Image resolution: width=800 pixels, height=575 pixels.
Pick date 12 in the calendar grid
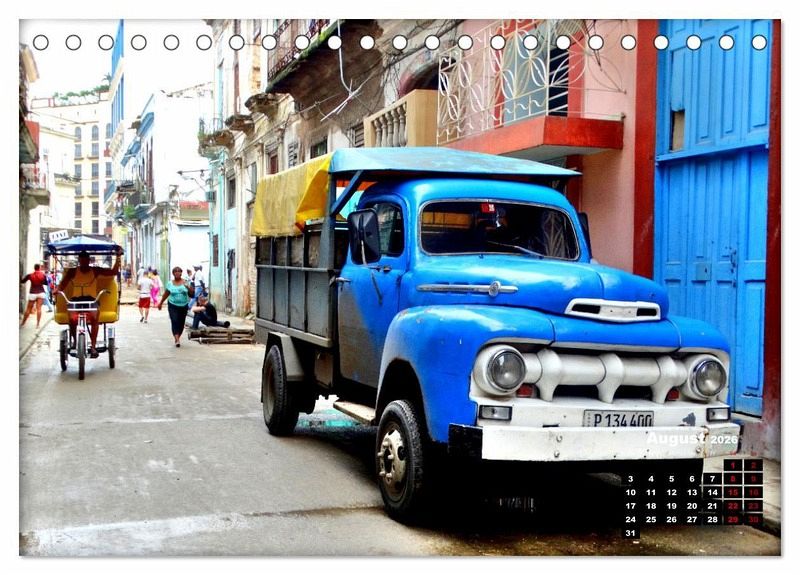[x=671, y=492]
